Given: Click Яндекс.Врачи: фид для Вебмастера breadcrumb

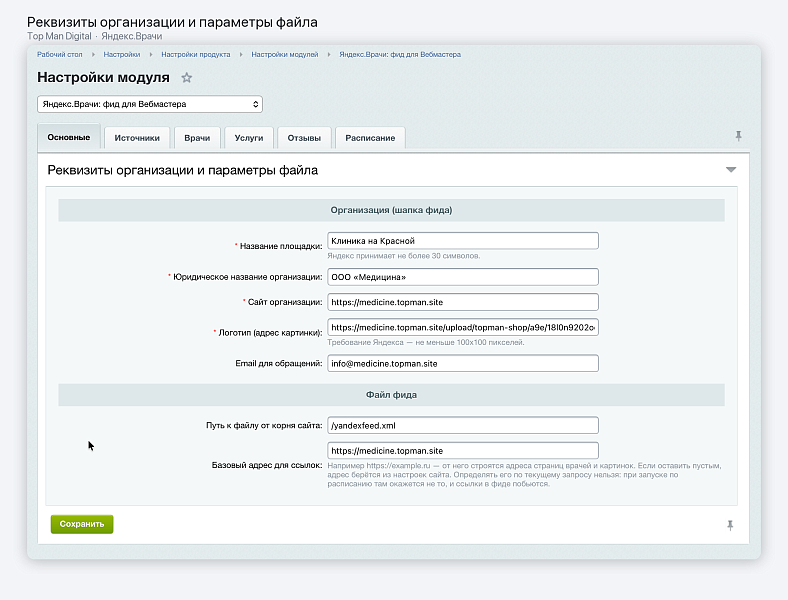Looking at the screenshot, I should click(400, 54).
